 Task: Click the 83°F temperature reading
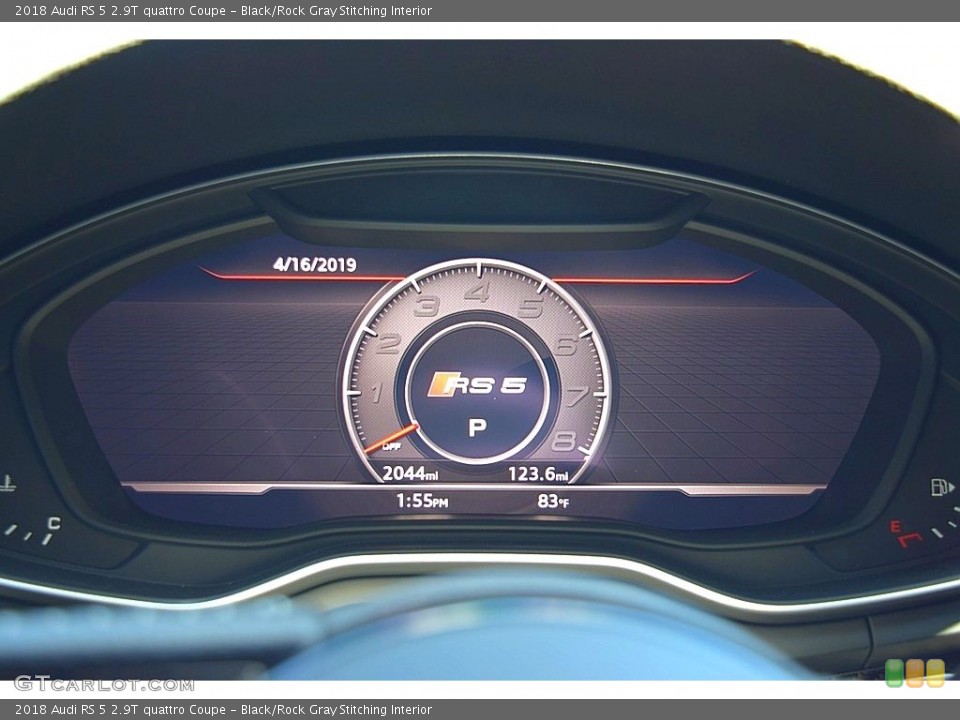[x=553, y=501]
